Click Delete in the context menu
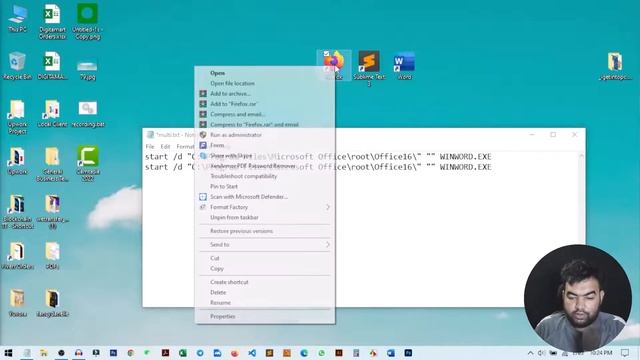This screenshot has height=360, width=640. click(x=218, y=293)
